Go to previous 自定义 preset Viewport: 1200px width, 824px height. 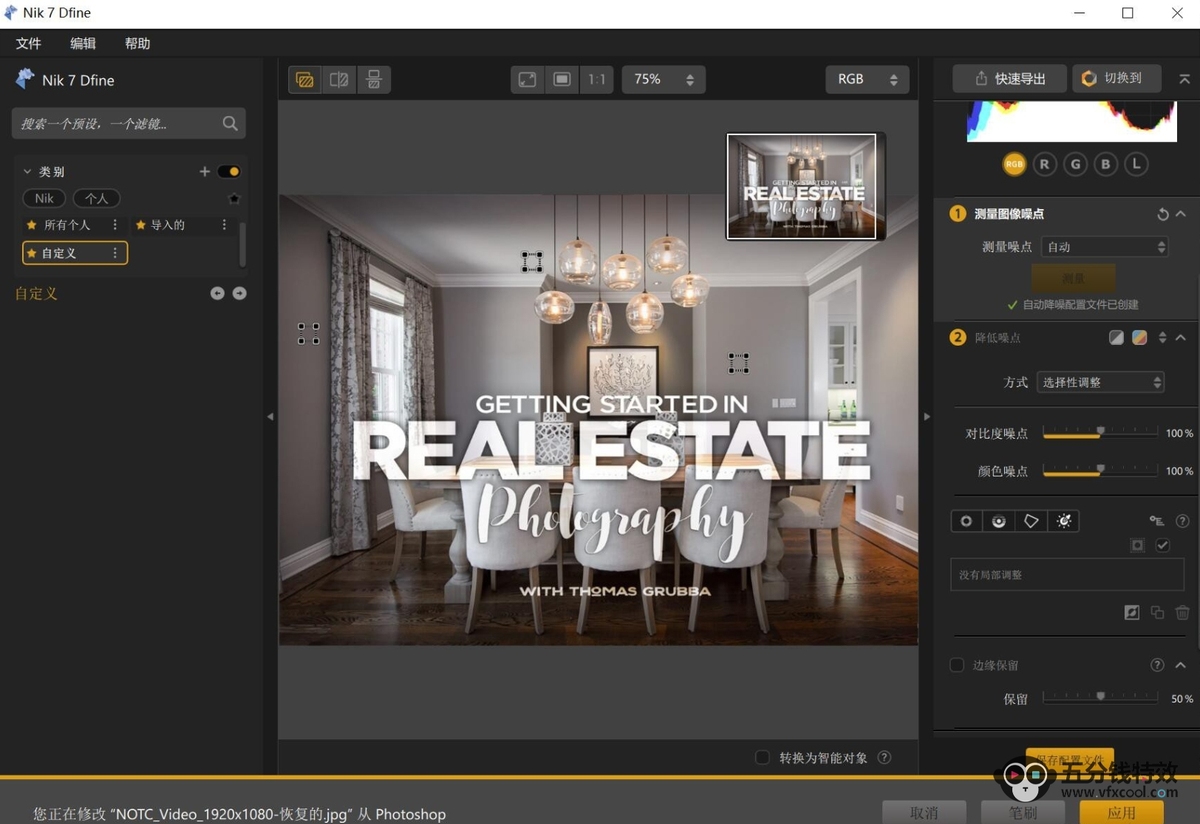coord(217,293)
